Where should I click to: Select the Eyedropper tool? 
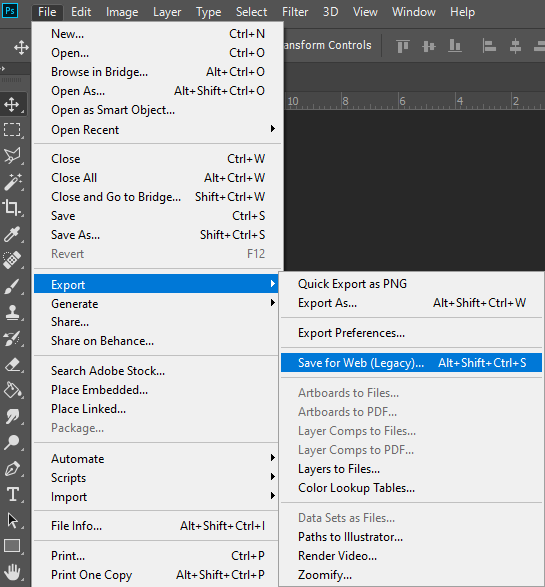12,234
